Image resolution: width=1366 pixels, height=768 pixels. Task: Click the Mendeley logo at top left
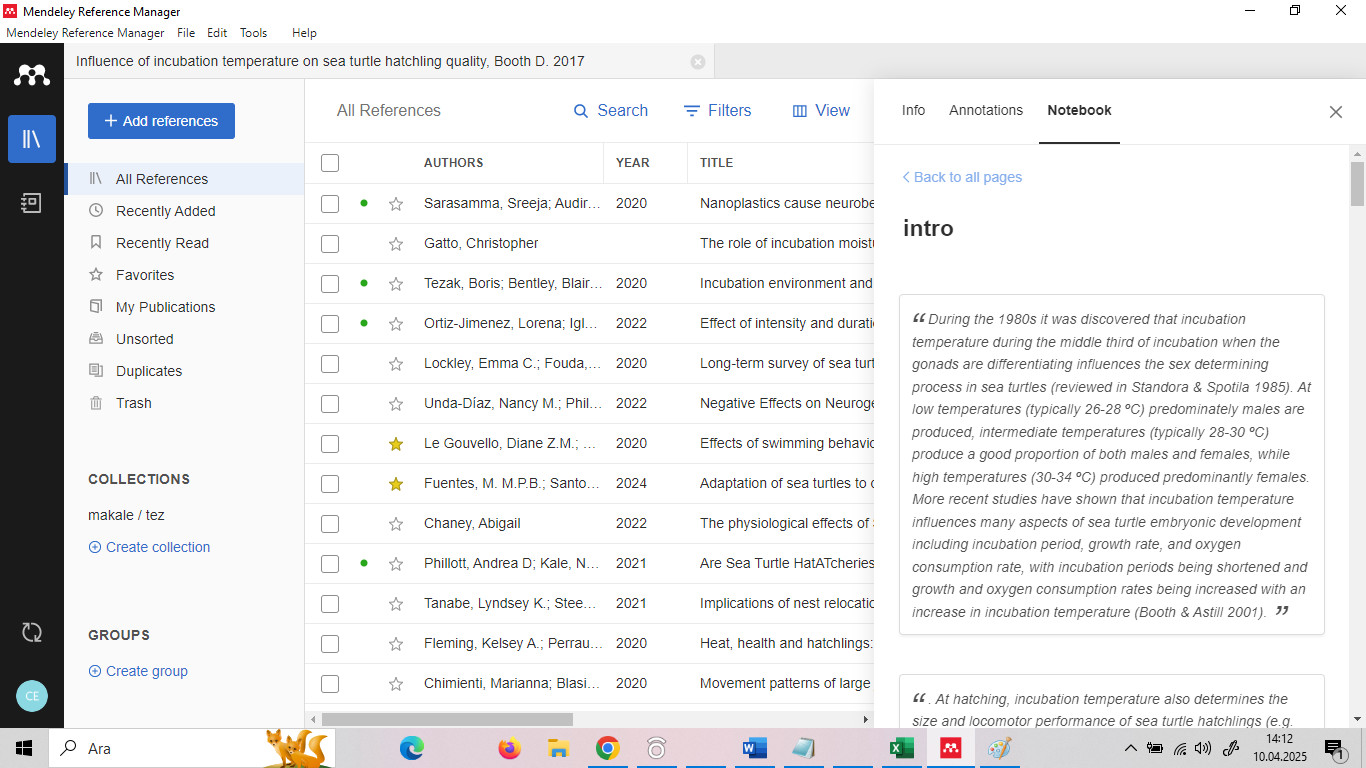click(32, 75)
